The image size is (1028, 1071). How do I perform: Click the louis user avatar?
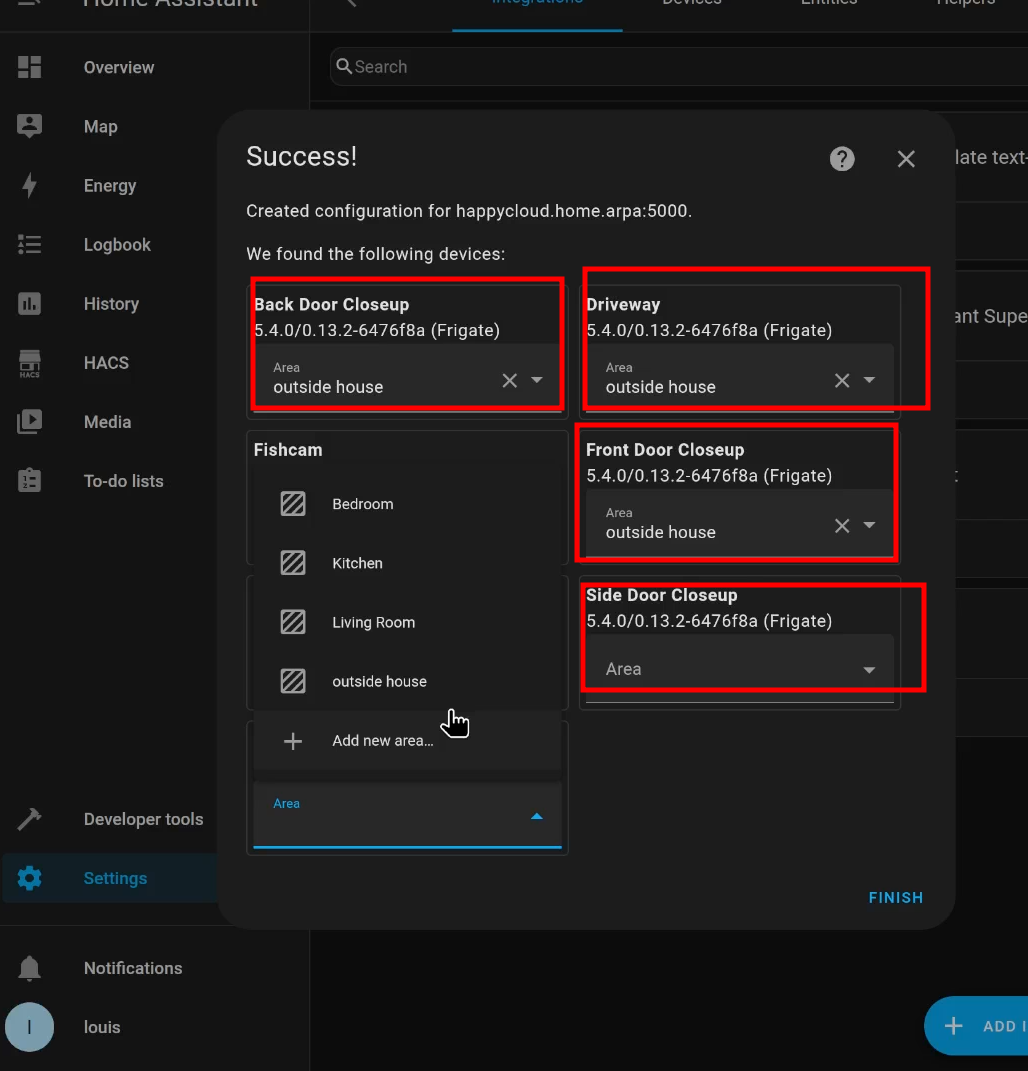(x=29, y=1027)
